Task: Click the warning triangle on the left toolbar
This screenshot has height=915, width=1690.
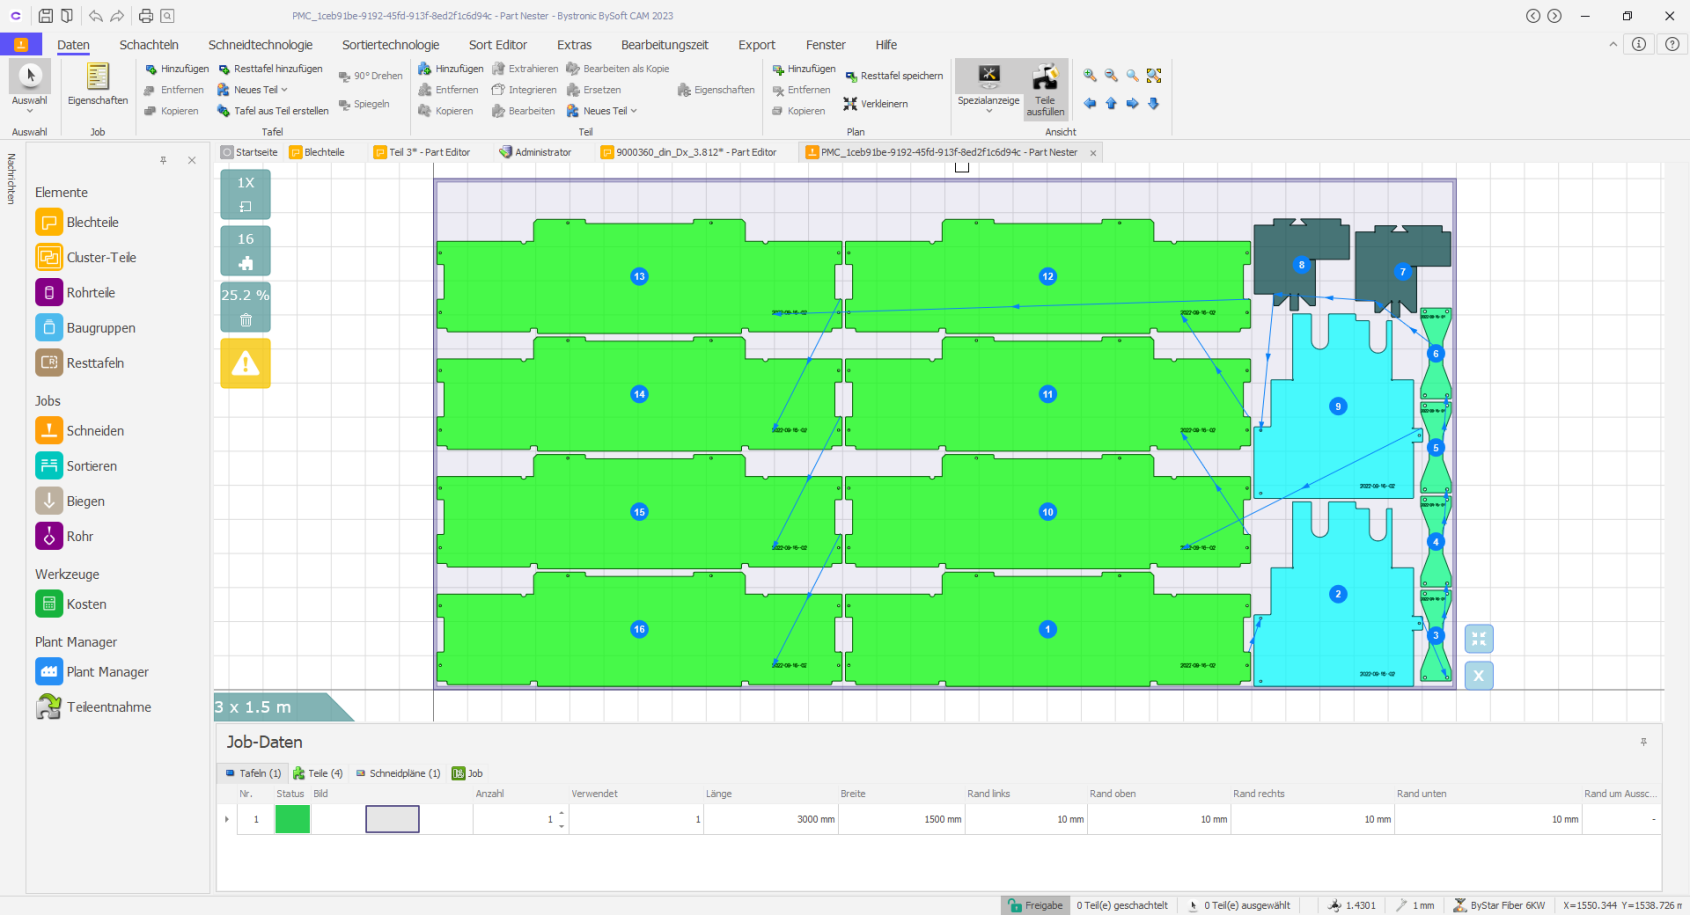Action: coord(245,363)
